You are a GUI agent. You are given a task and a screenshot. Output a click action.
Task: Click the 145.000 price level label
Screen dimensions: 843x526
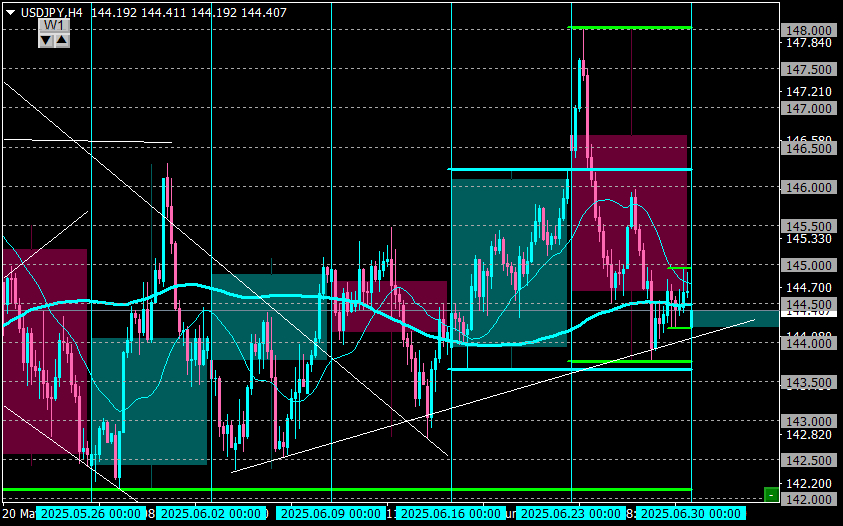pos(809,266)
